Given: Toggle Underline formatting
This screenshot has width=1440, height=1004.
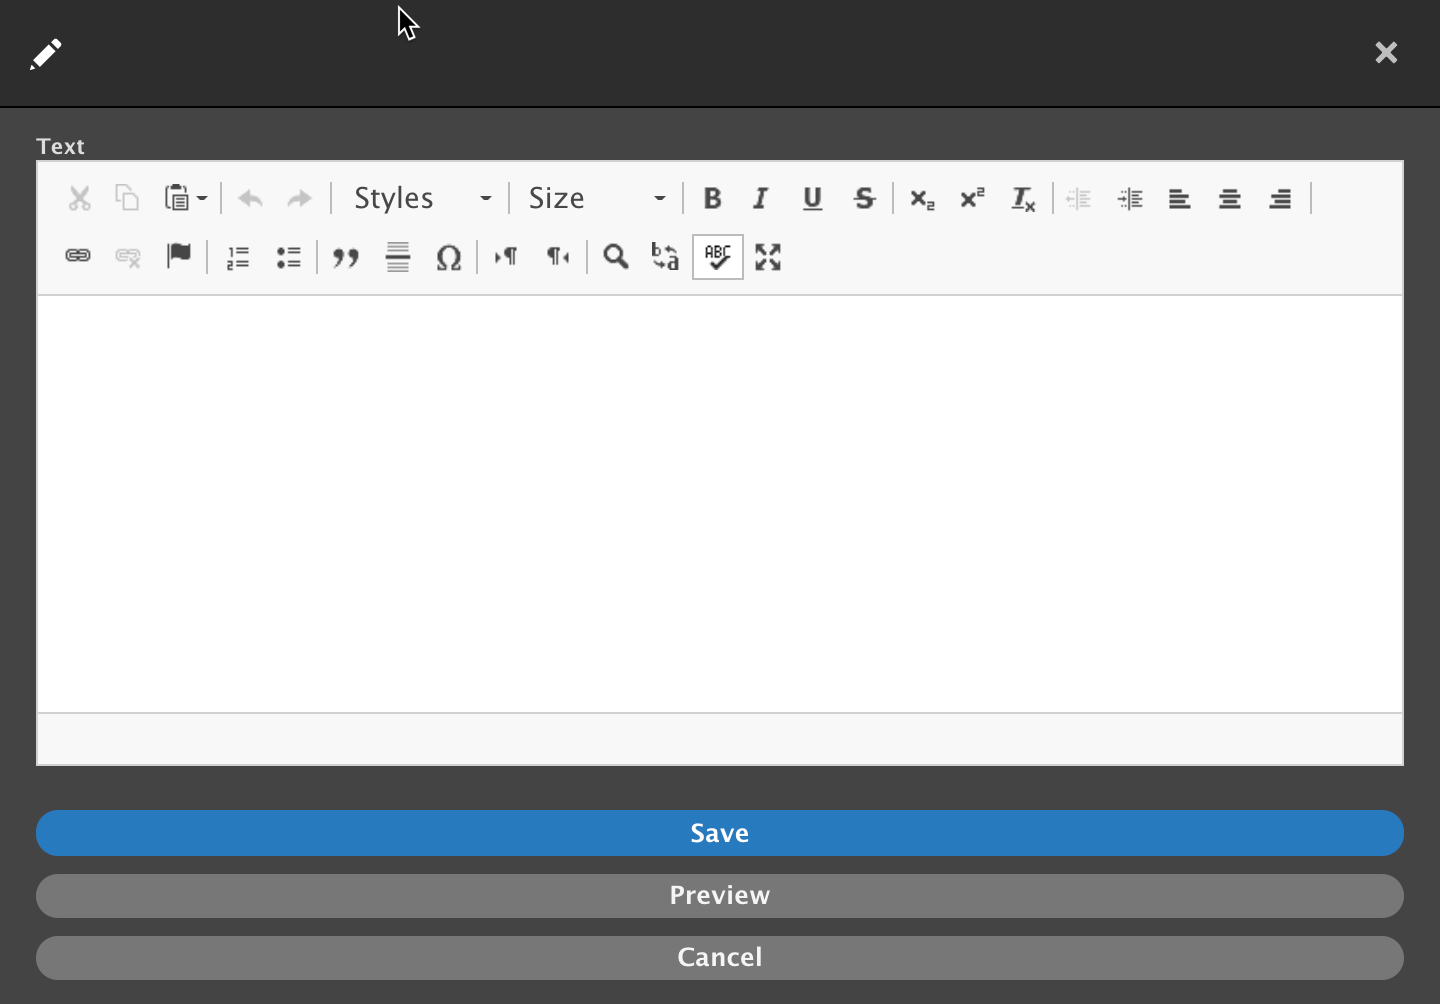Looking at the screenshot, I should [812, 198].
